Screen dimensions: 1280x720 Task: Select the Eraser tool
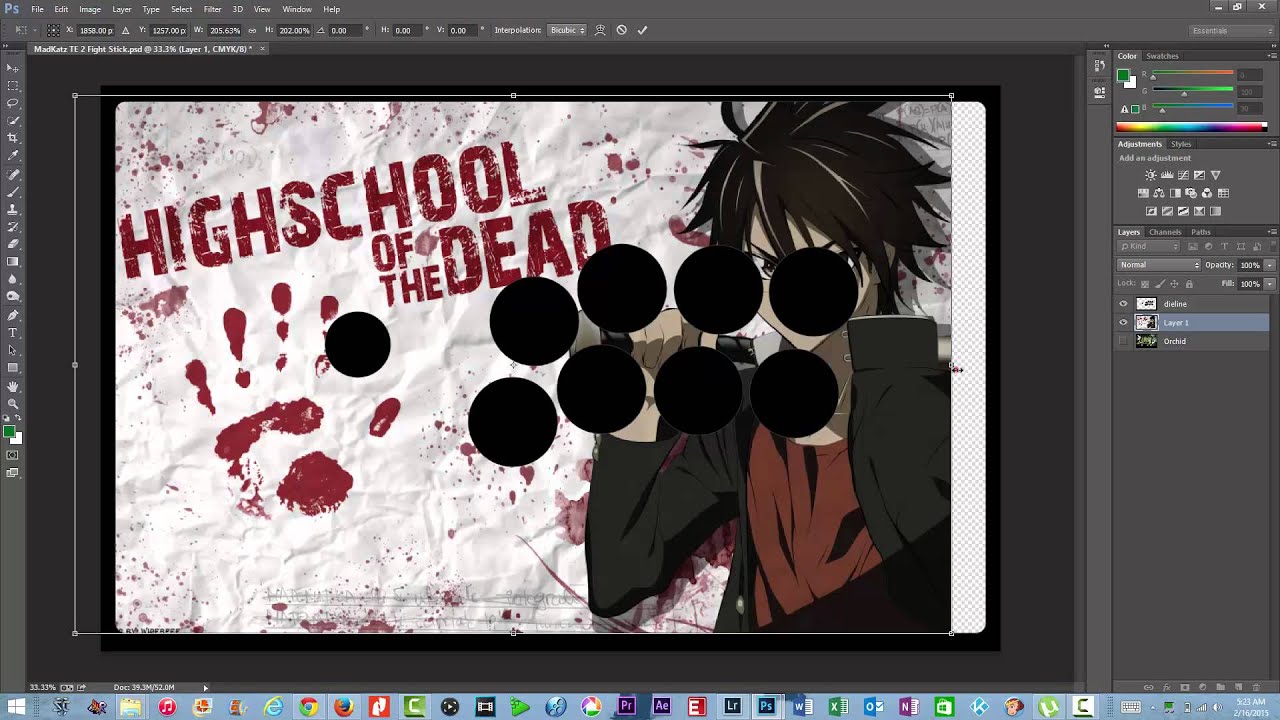tap(13, 244)
